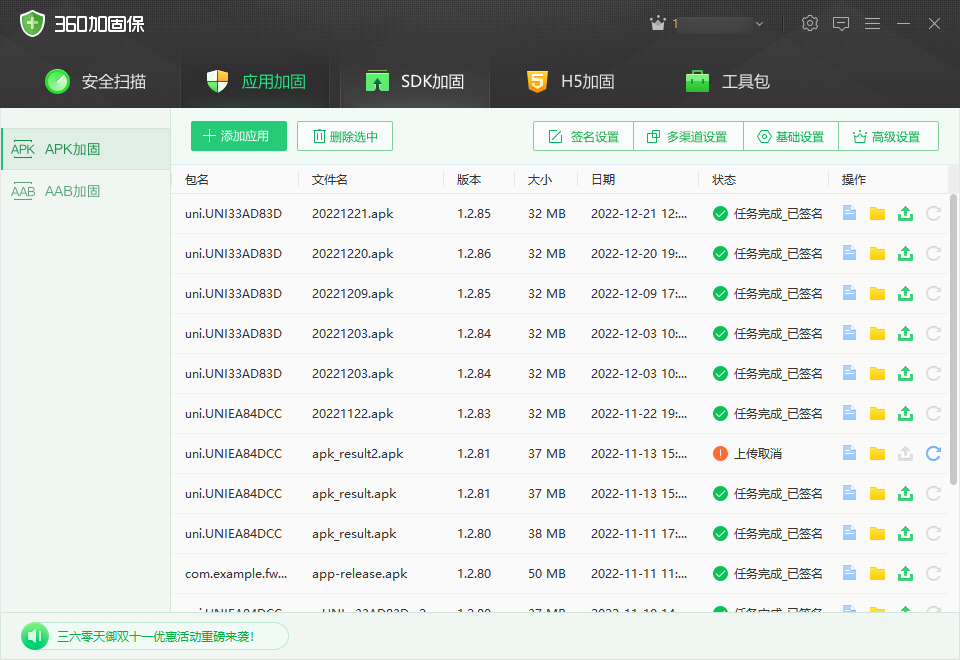Click the 三六零天御双十一 promotion link

pyautogui.click(x=155, y=636)
